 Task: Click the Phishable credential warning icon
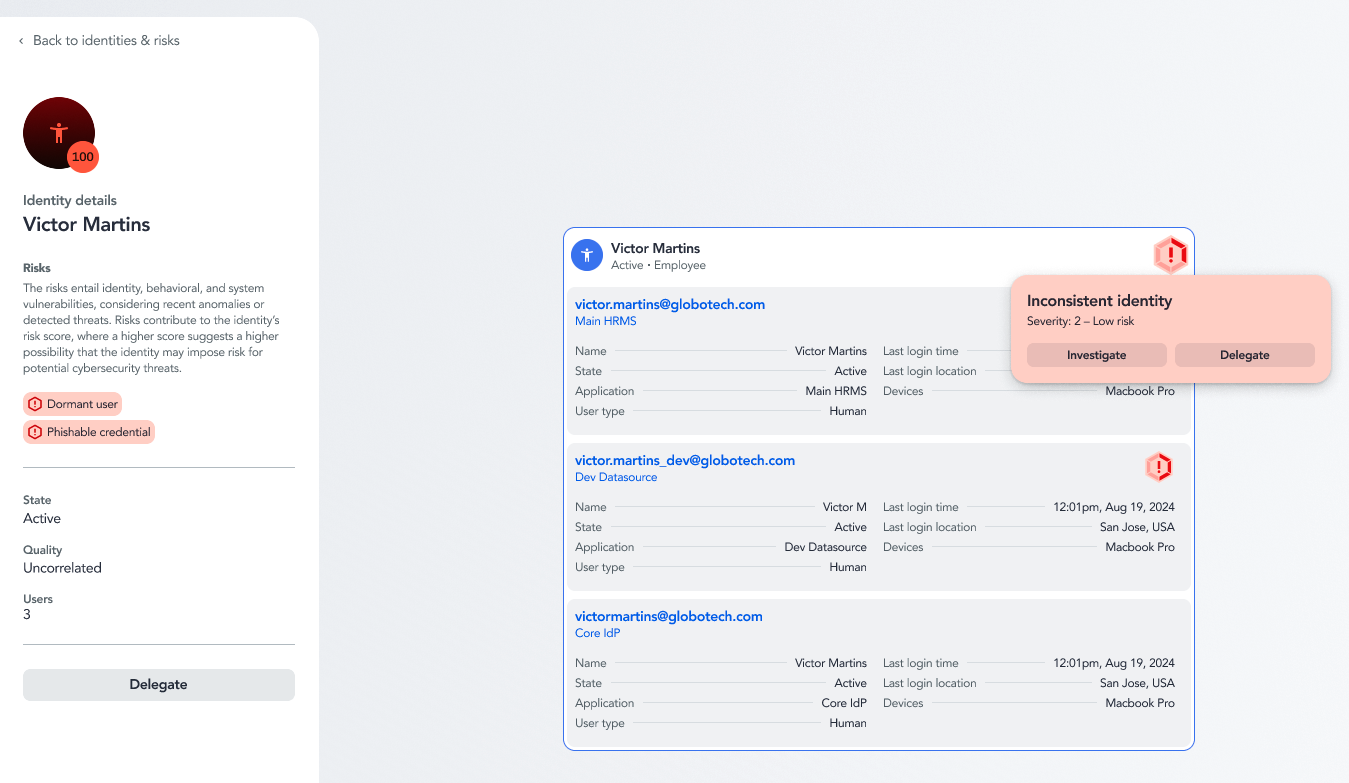pyautogui.click(x=35, y=432)
